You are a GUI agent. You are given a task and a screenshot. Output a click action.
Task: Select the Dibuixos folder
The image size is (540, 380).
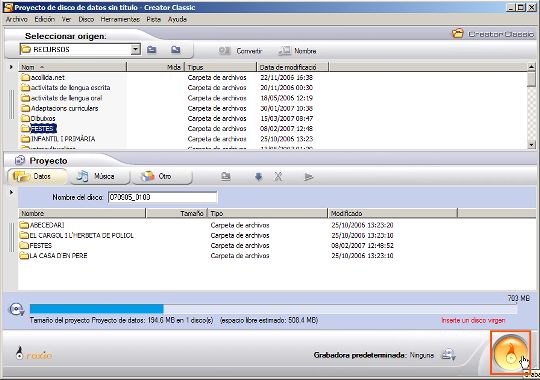tap(38, 119)
